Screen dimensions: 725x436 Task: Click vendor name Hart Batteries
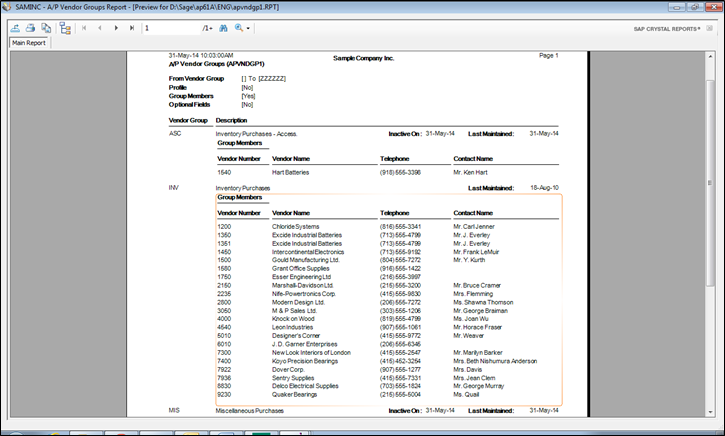pyautogui.click(x=290, y=172)
